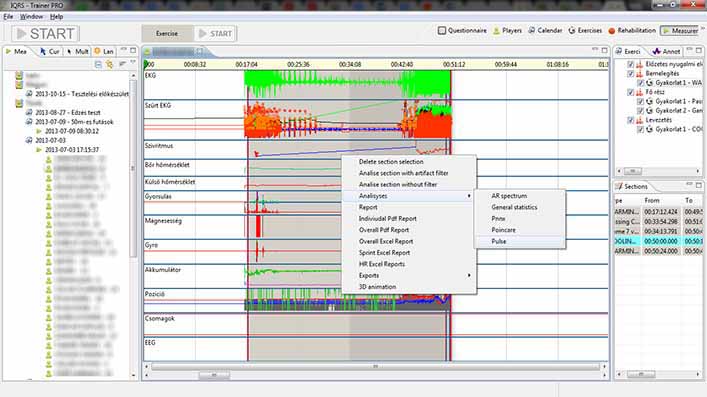This screenshot has height=397, width=707.
Task: Switch to the Measurement perspective button
Action: pos(679,31)
